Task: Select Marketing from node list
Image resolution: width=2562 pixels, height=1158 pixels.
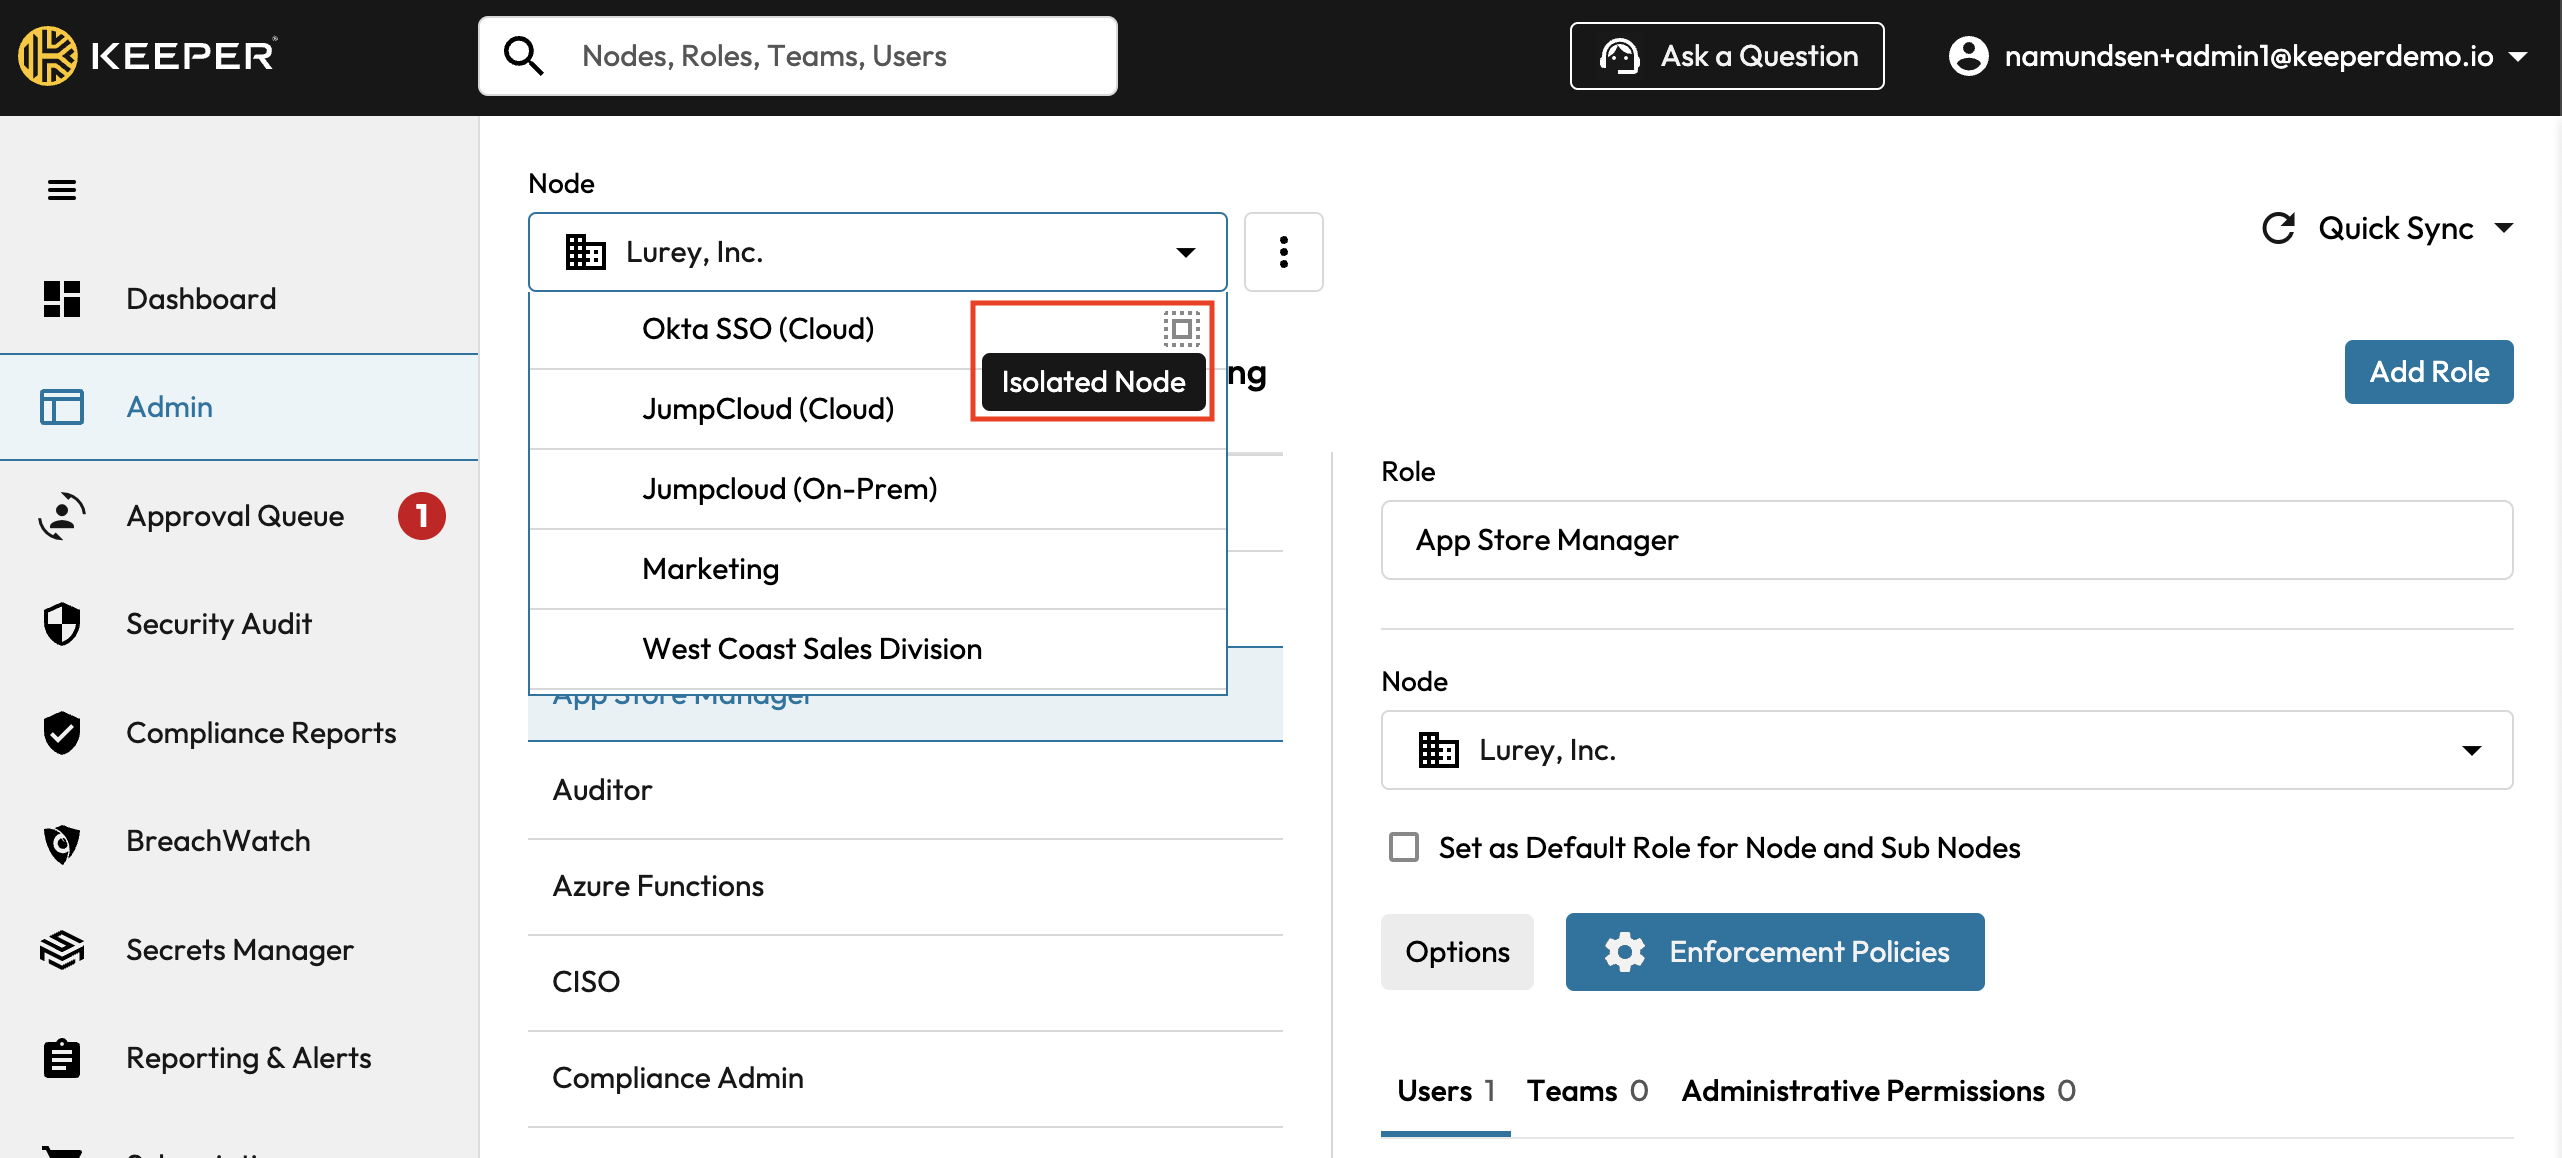Action: (x=710, y=569)
